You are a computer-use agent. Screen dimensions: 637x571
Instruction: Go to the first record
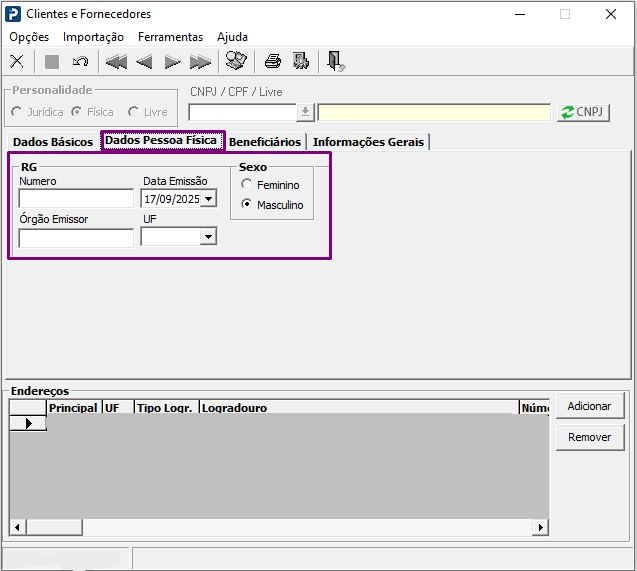pos(116,62)
